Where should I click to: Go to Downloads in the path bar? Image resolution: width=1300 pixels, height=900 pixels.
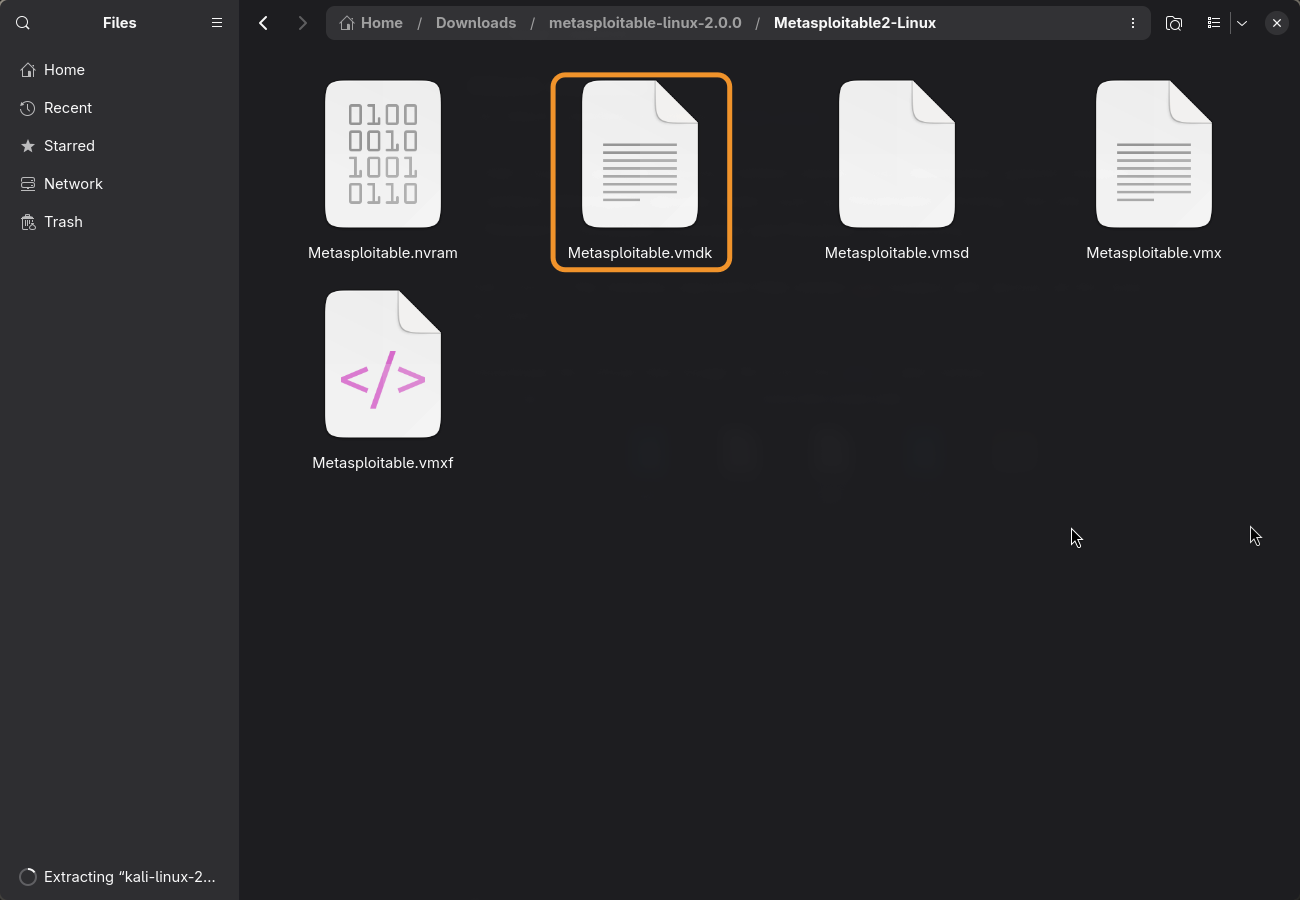tap(476, 23)
